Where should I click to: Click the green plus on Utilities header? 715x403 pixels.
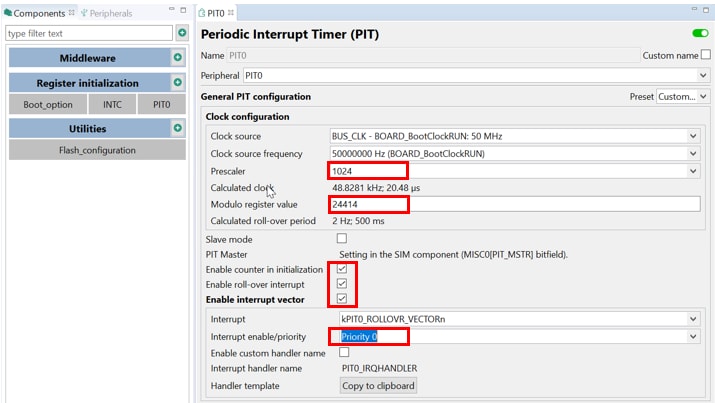coord(177,128)
